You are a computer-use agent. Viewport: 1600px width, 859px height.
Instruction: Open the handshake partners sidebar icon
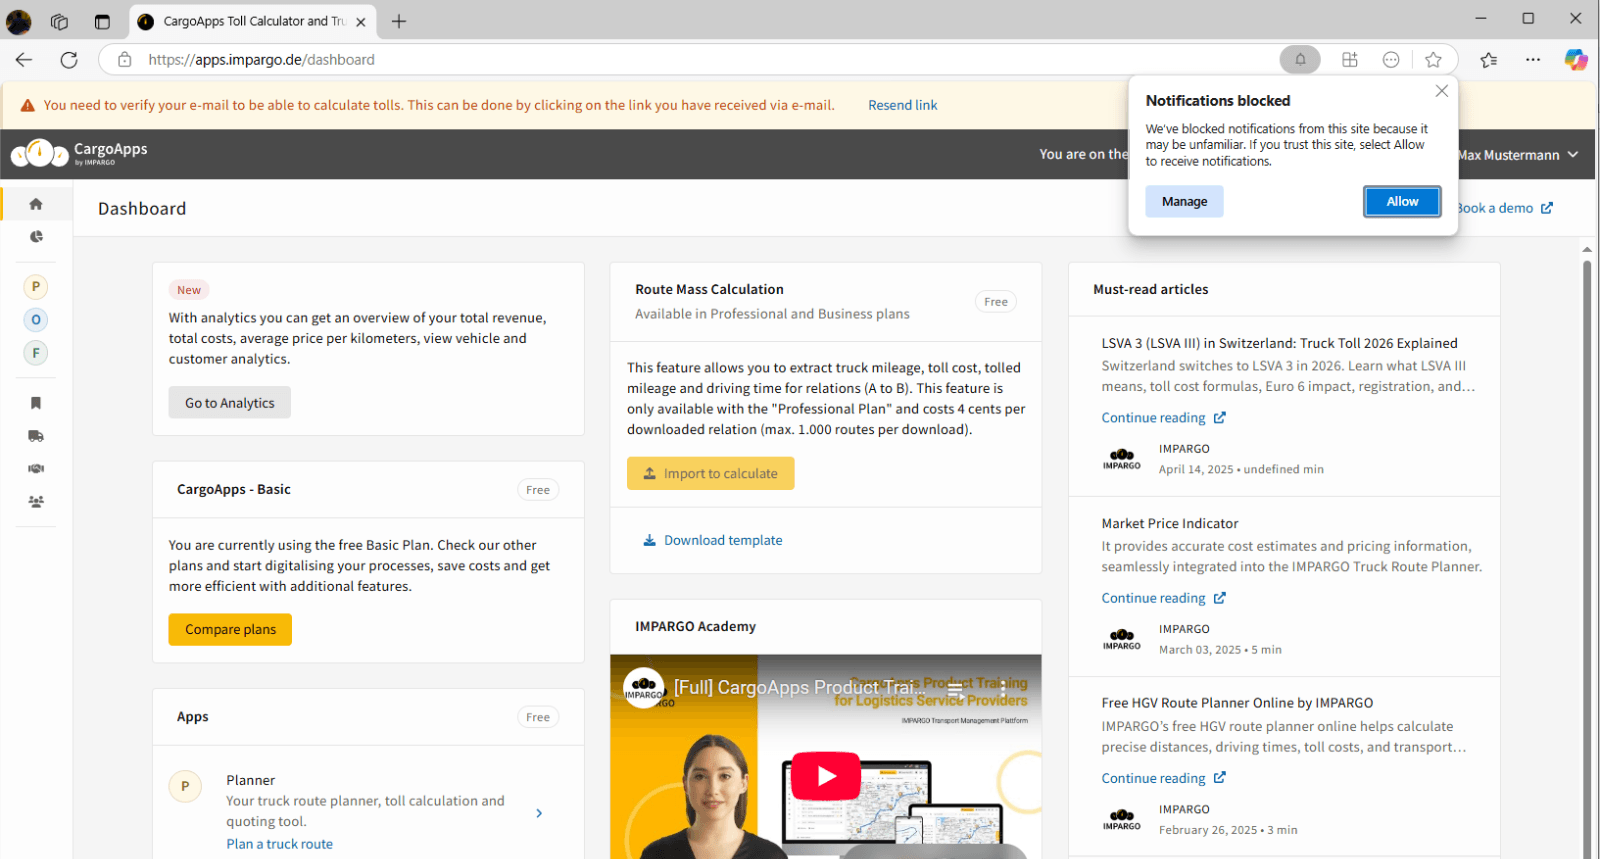click(36, 469)
